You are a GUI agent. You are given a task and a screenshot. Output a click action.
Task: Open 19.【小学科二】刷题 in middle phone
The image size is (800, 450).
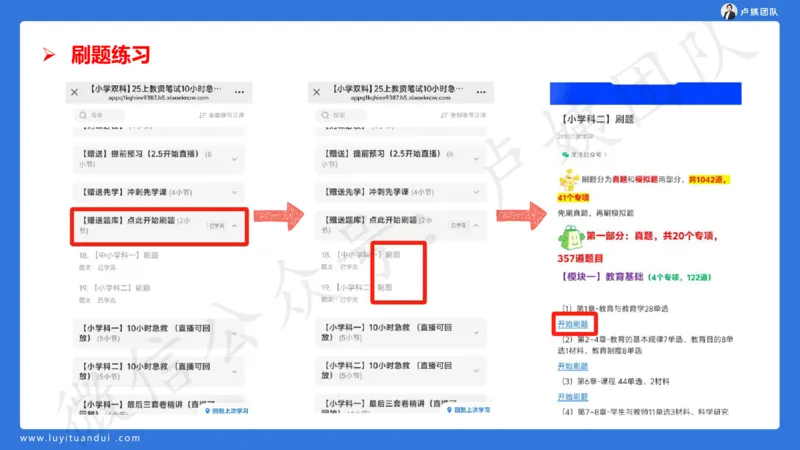356,287
